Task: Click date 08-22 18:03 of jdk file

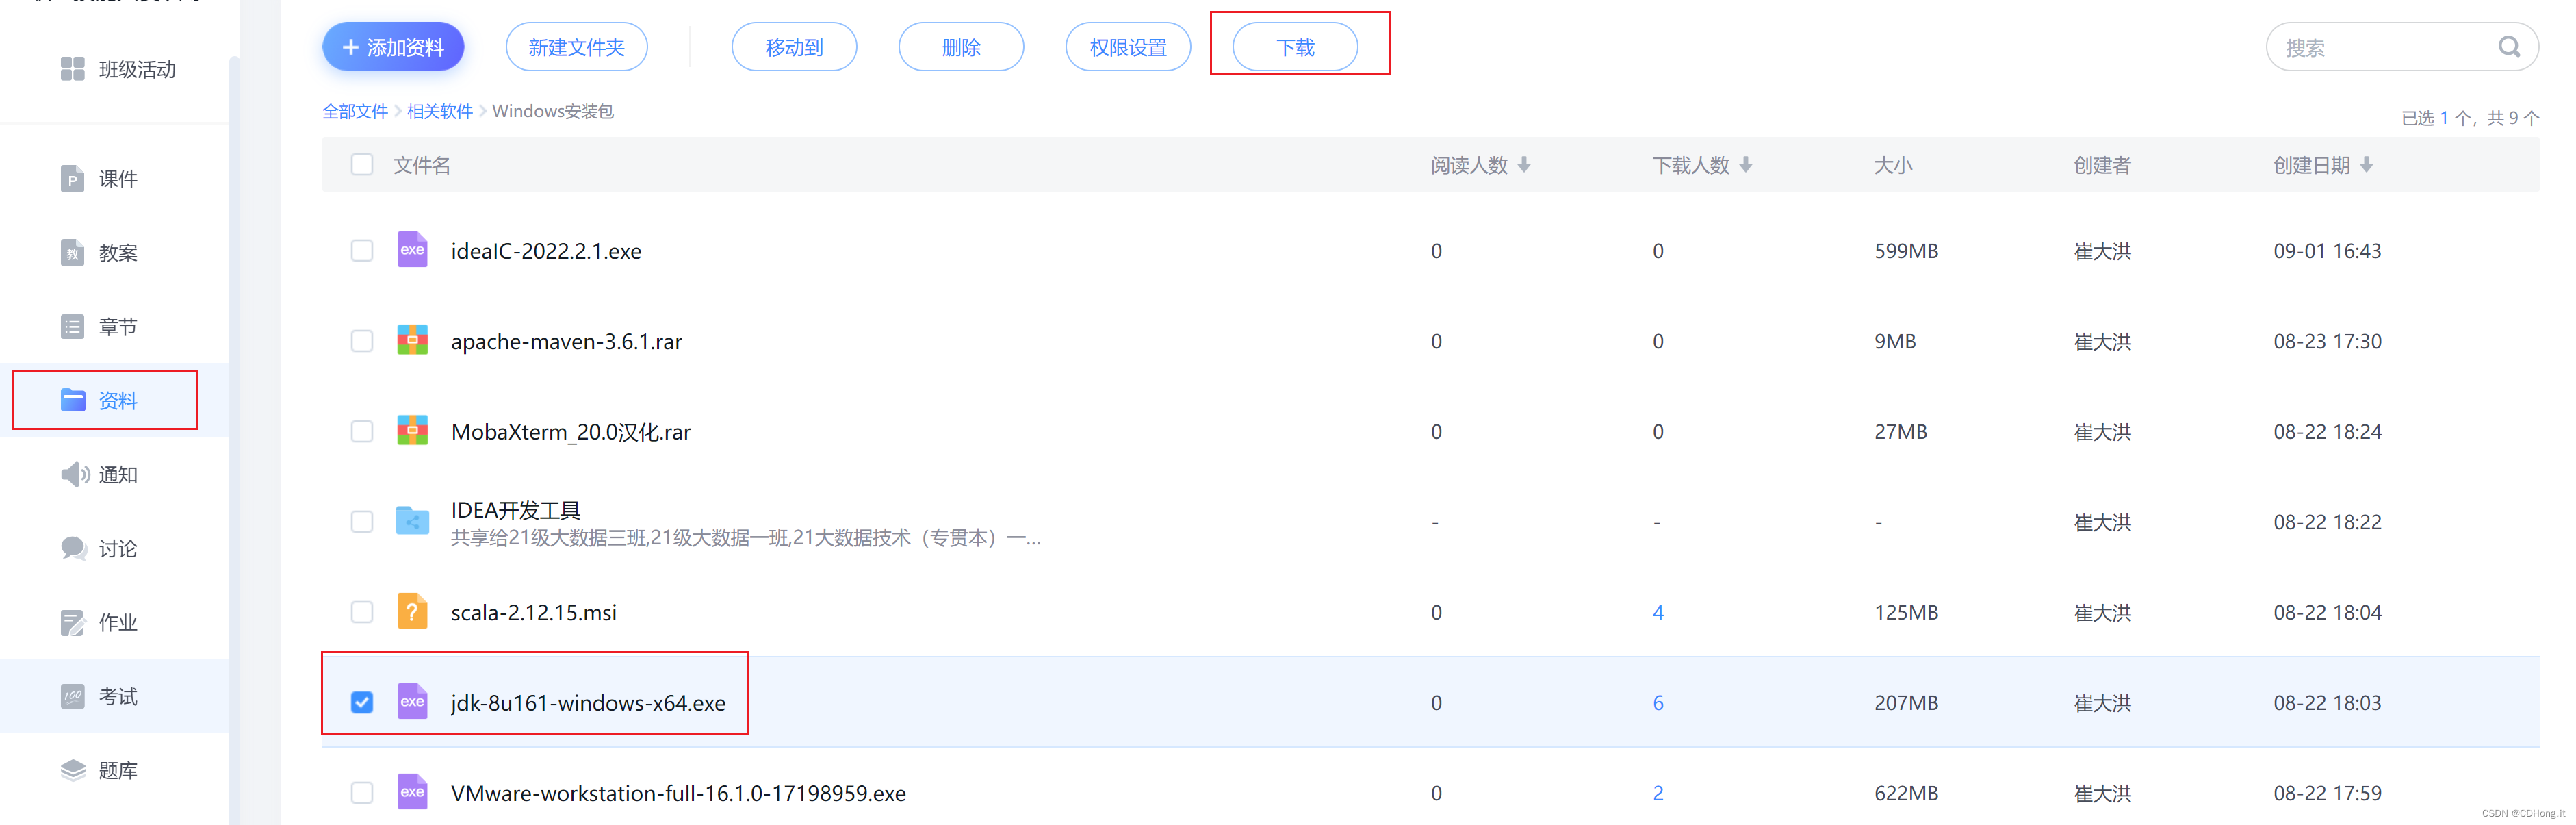Action: [x=2327, y=702]
